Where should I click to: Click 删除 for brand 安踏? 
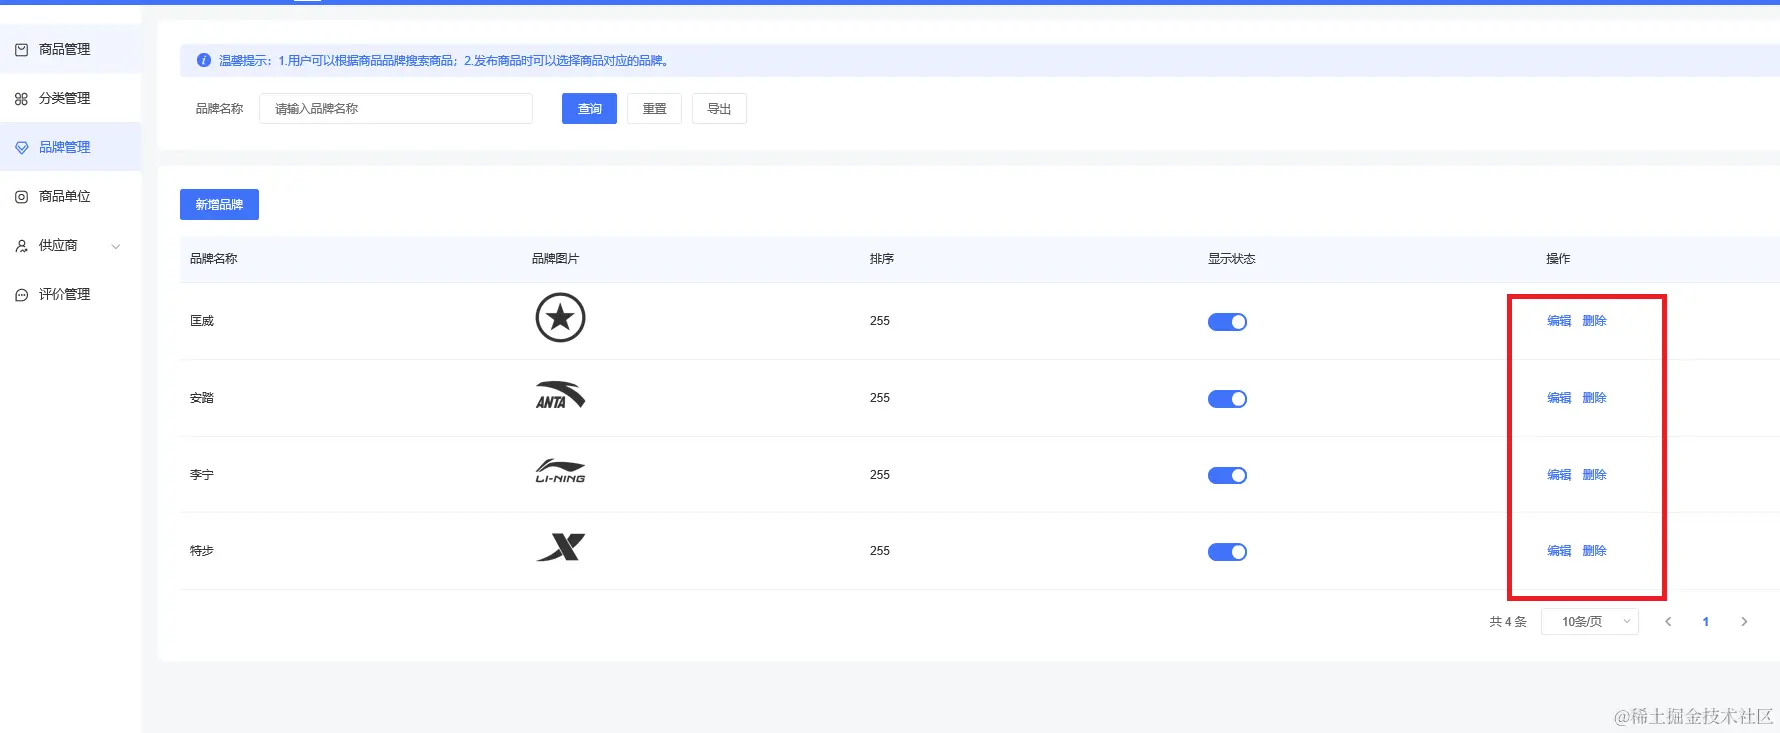1594,398
